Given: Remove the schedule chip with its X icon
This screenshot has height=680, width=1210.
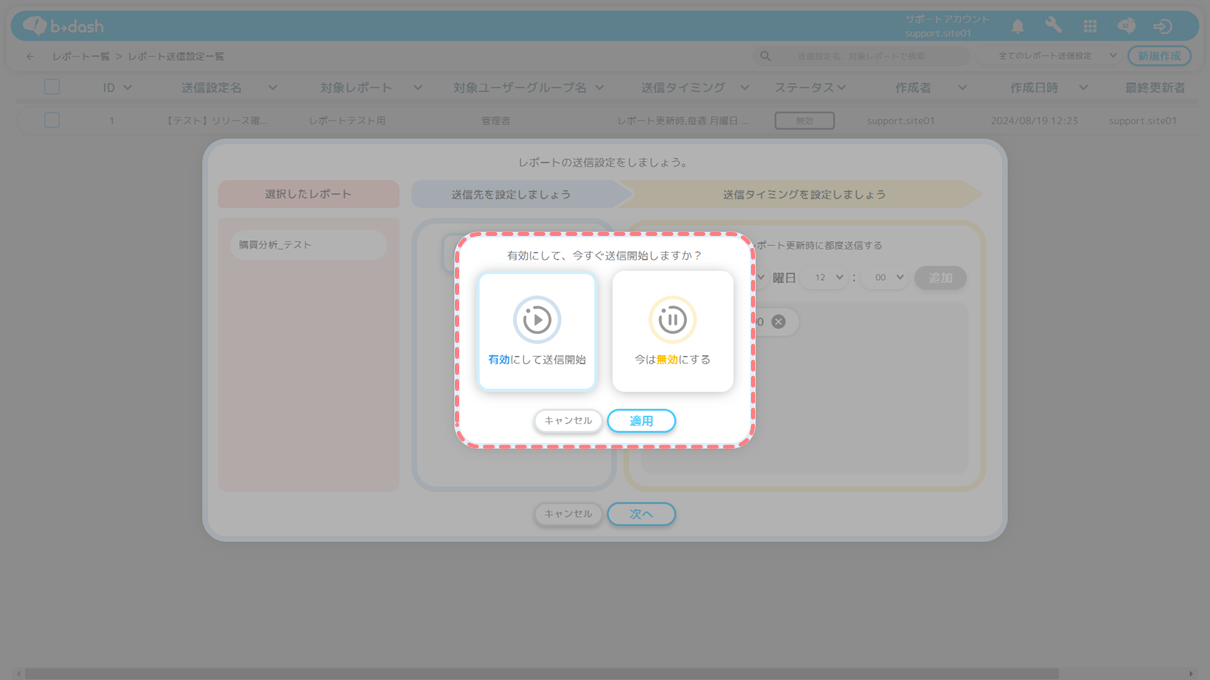Looking at the screenshot, I should click(778, 322).
